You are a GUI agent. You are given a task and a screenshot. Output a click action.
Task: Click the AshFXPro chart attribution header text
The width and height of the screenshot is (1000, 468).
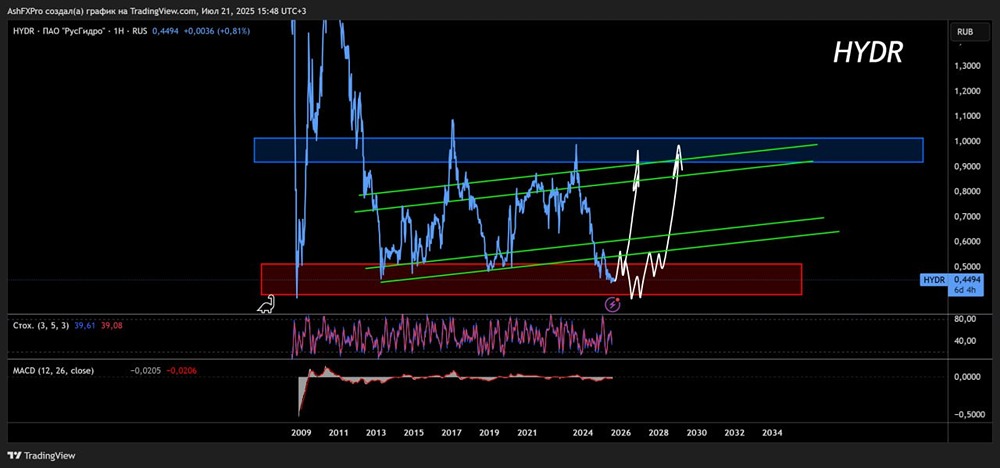pos(159,11)
